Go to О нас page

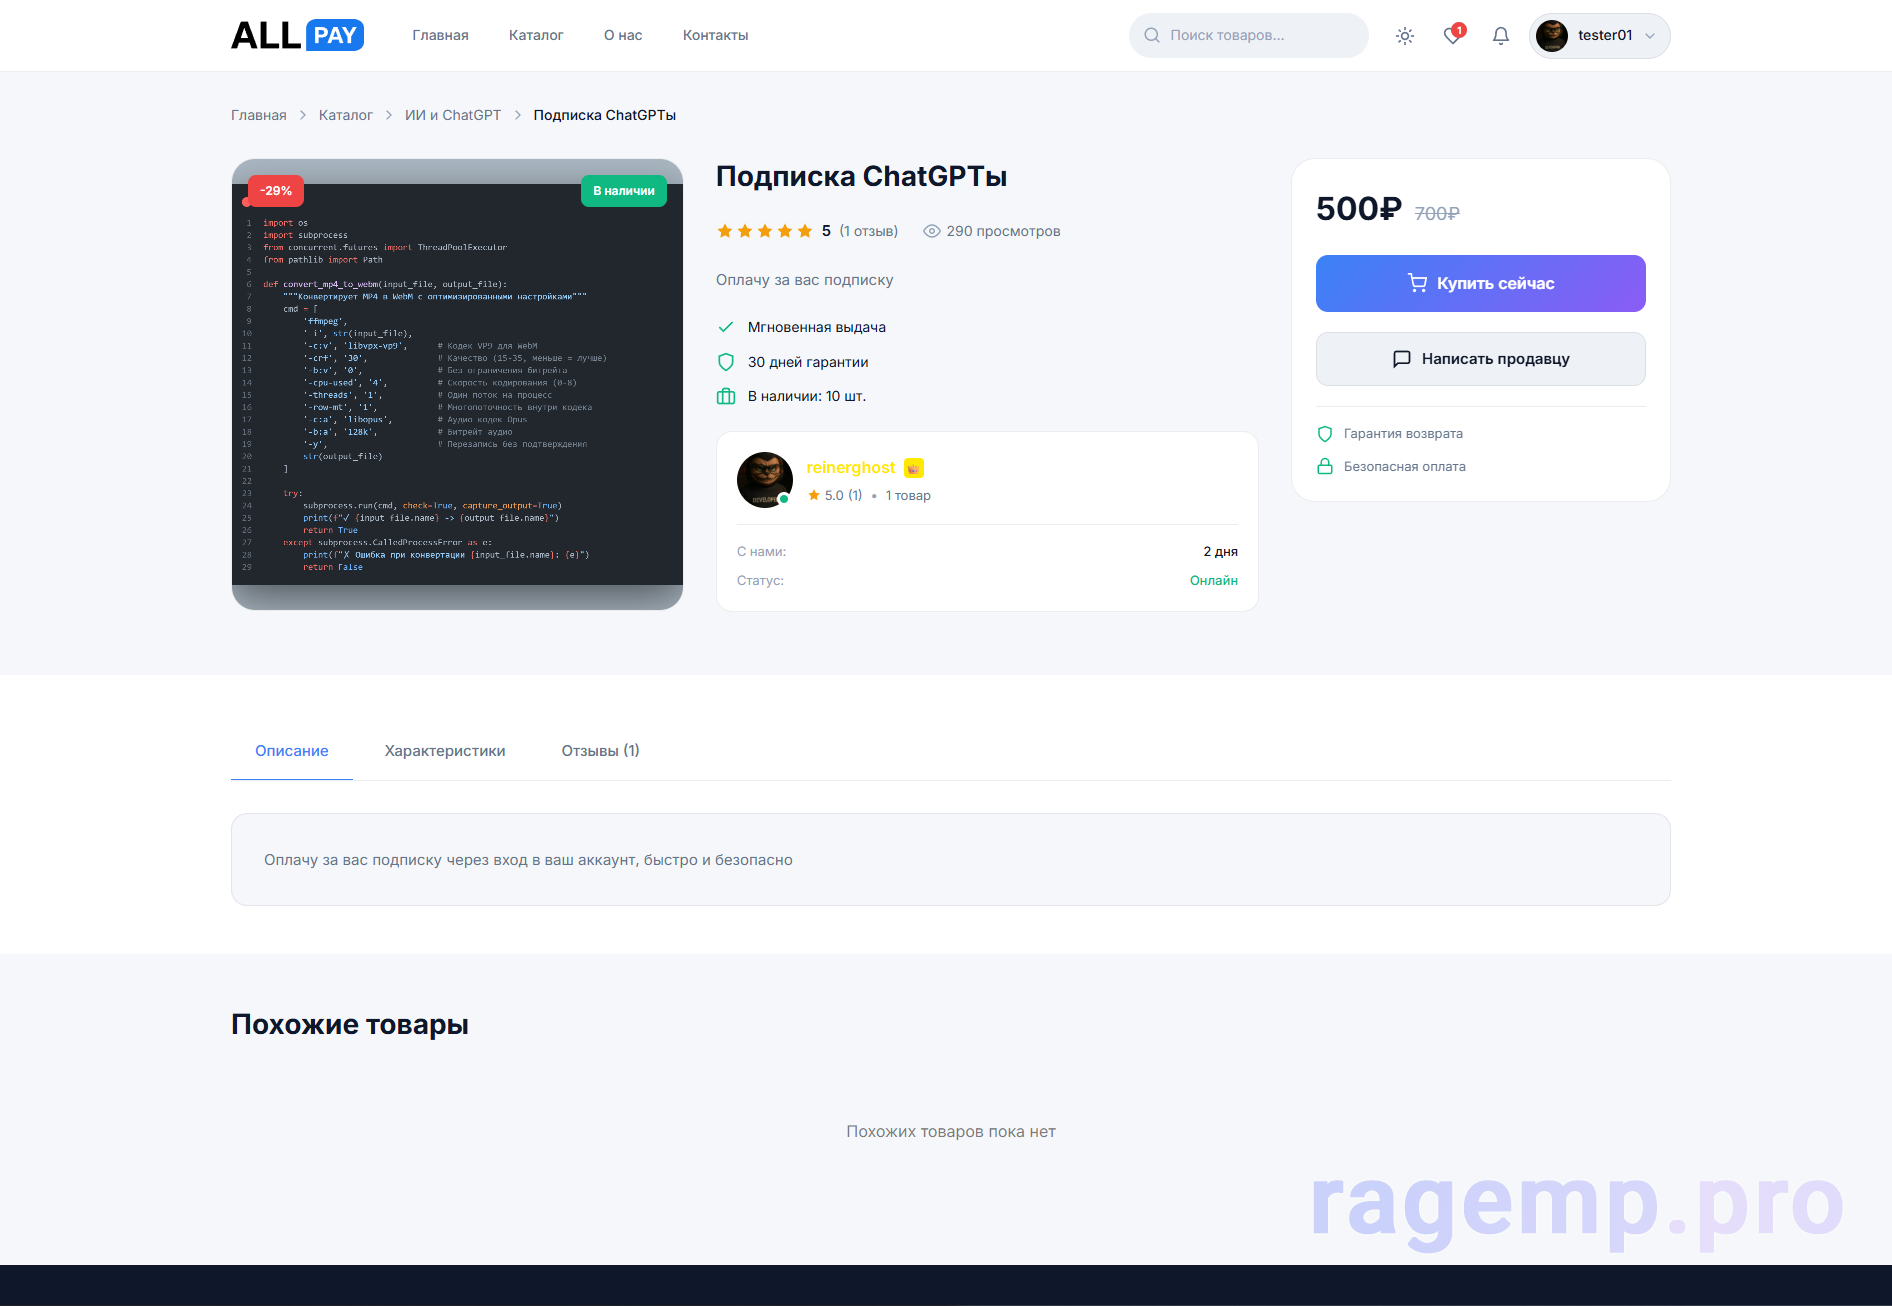coord(623,35)
